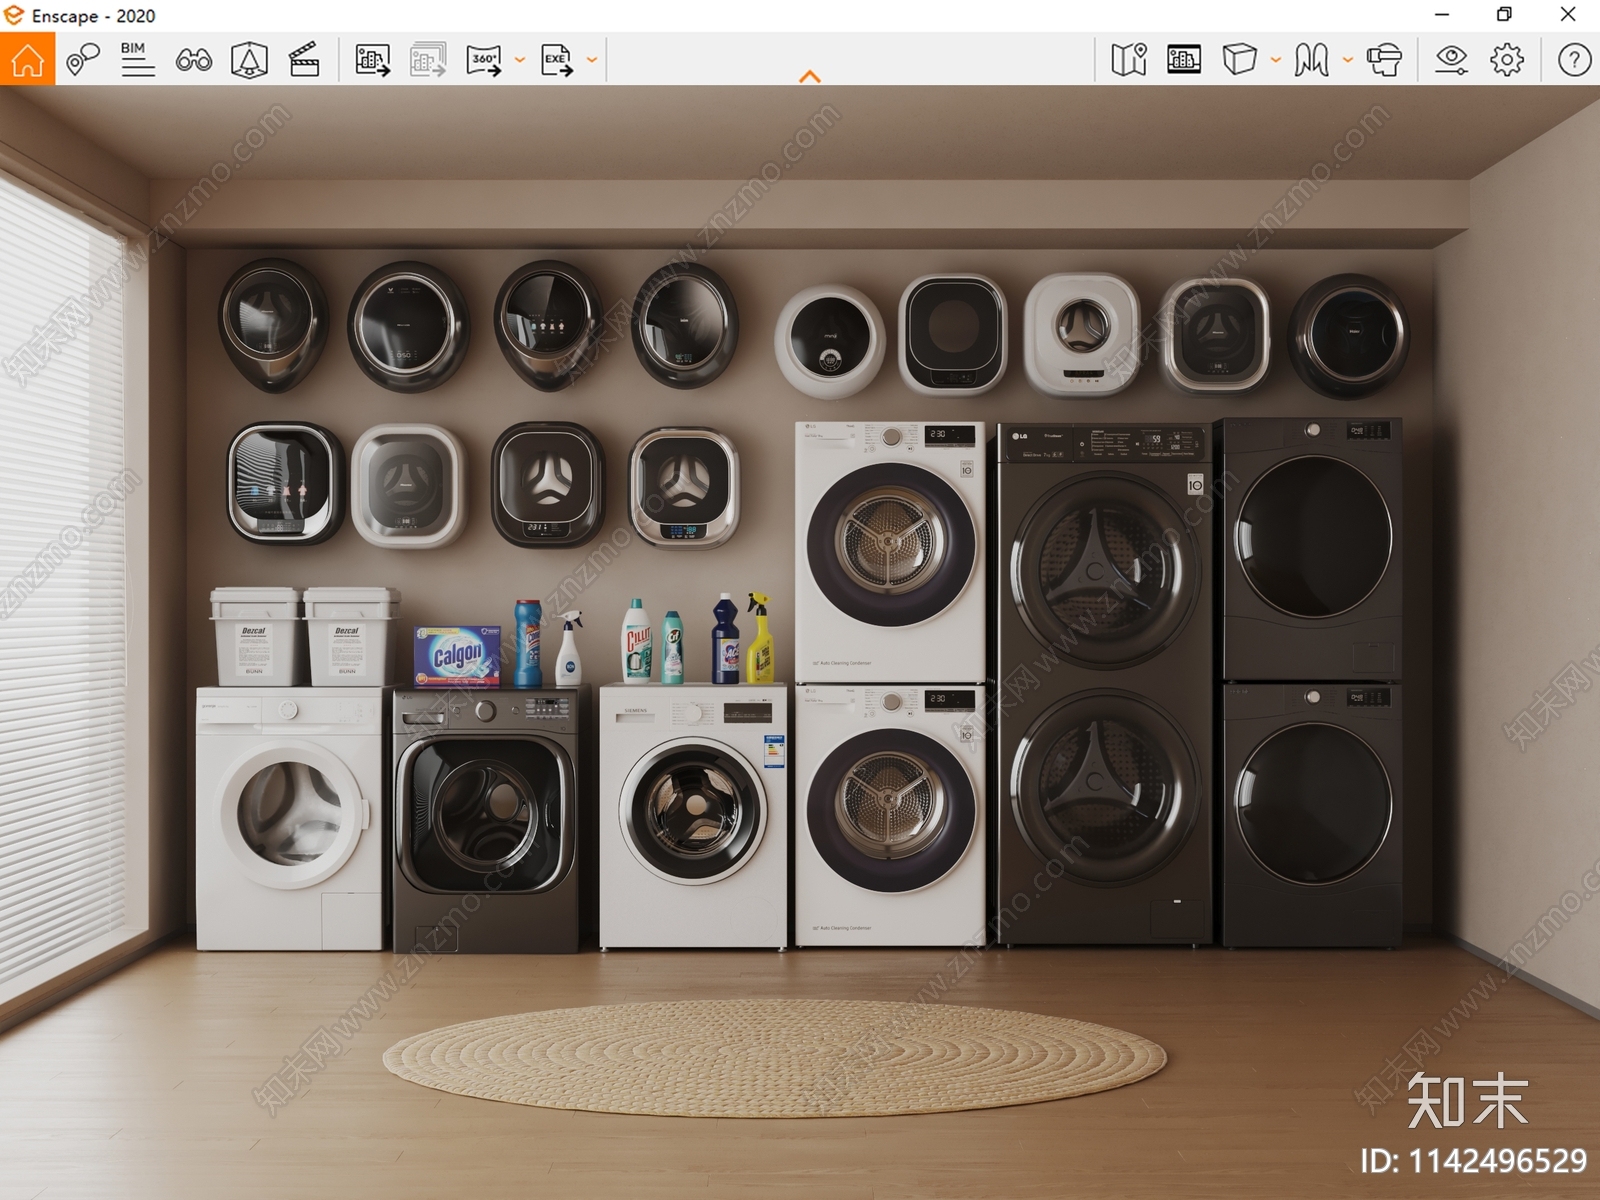The height and width of the screenshot is (1200, 1600).
Task: Expand the view cube dropdown arrow
Action: [x=1275, y=60]
